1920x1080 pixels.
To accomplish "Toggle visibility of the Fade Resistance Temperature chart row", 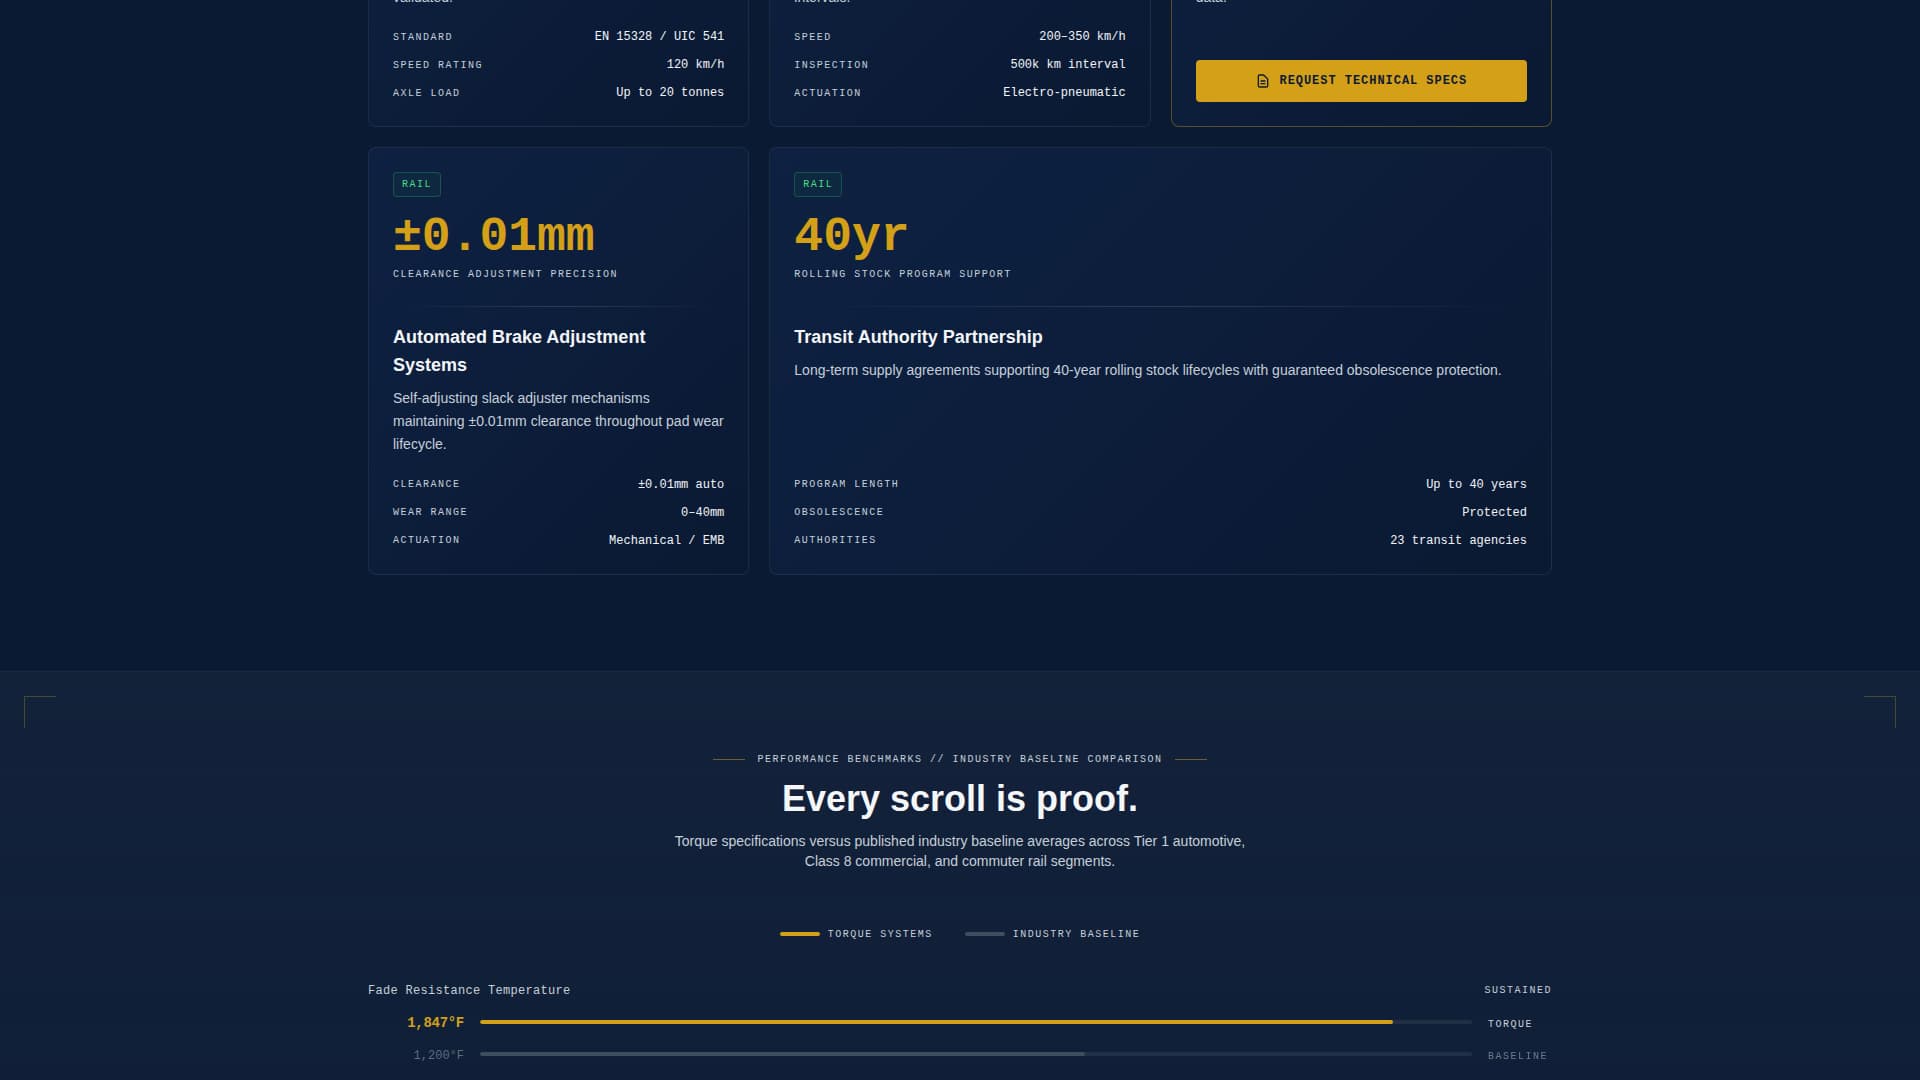I will pos(468,990).
